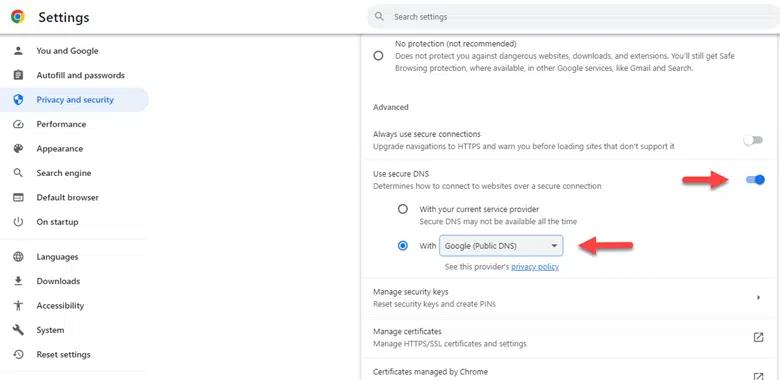This screenshot has height=380, width=780.
Task: Click the Default browser window icon
Action: [18, 197]
